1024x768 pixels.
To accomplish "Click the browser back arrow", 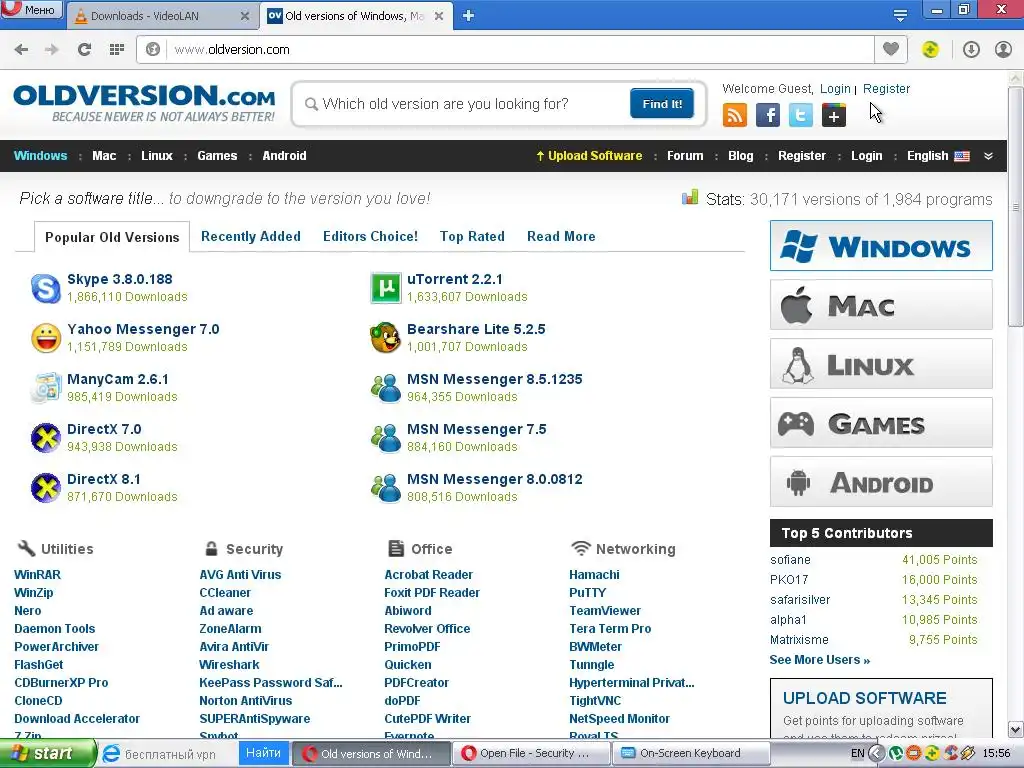I will (x=21, y=50).
